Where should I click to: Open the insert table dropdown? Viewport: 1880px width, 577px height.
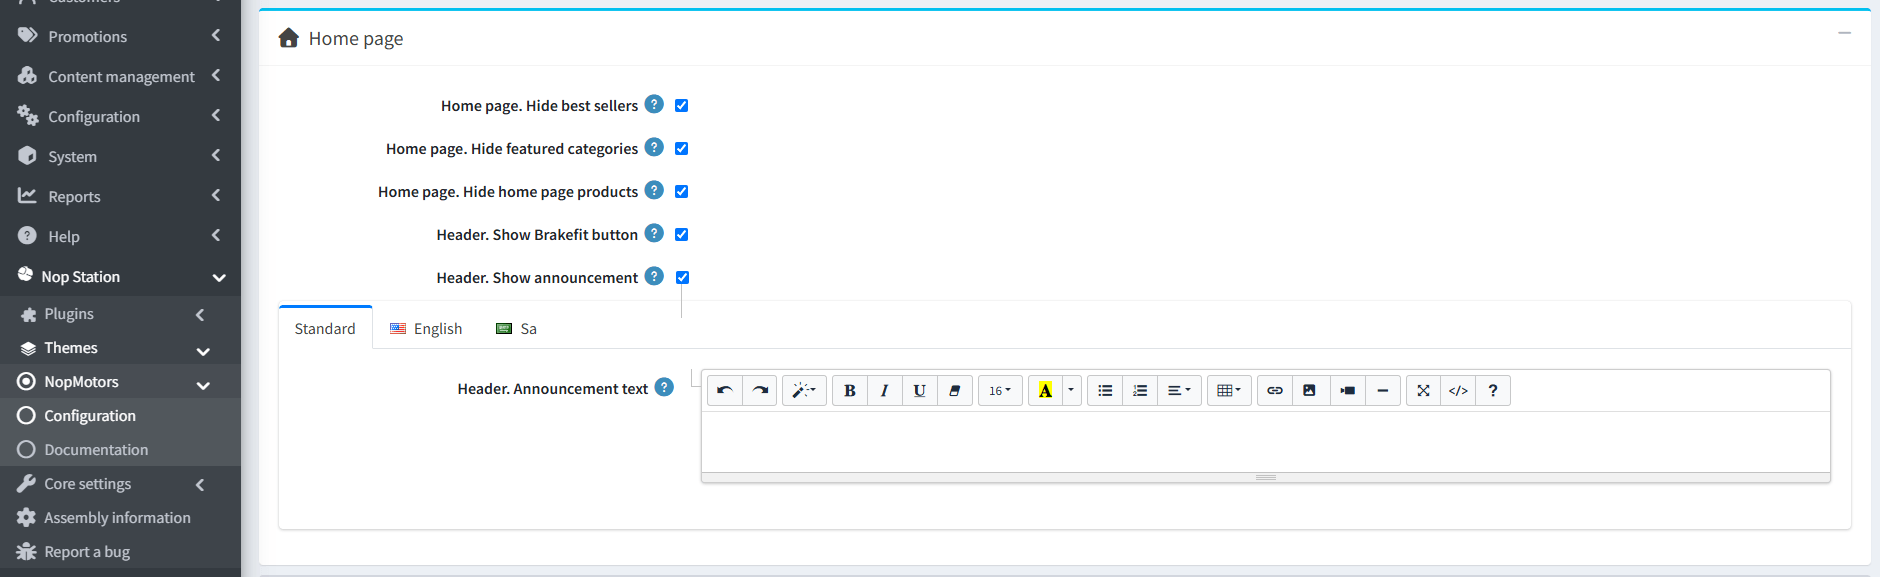[x=1229, y=391]
